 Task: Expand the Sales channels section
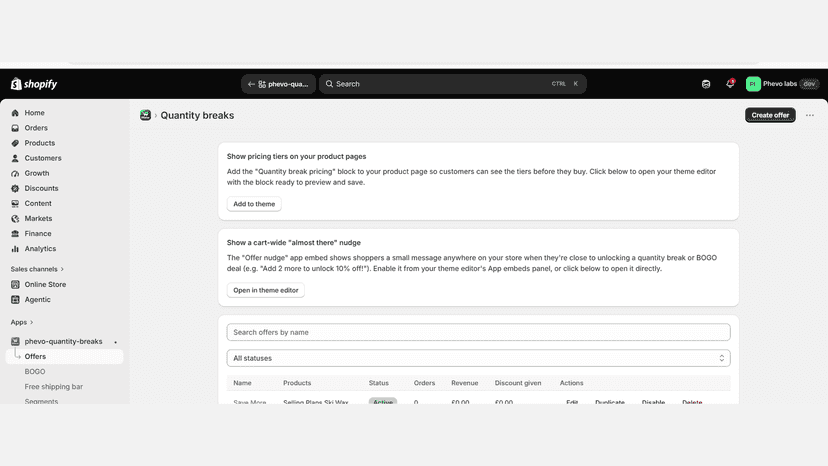click(37, 269)
